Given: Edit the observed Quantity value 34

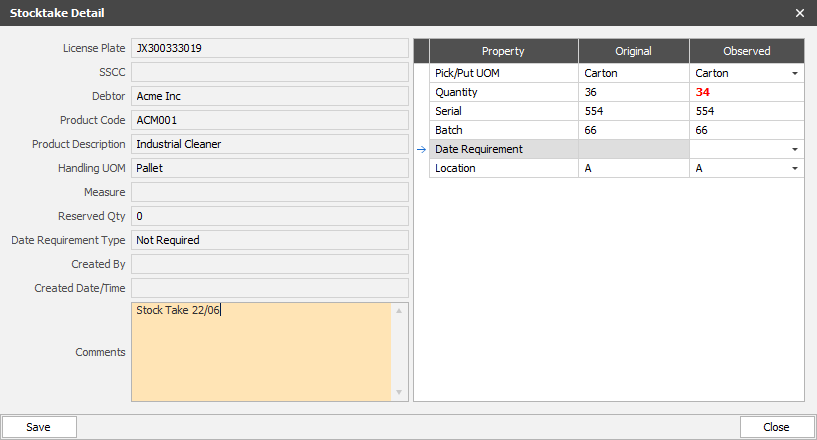Looking at the screenshot, I should [x=746, y=92].
